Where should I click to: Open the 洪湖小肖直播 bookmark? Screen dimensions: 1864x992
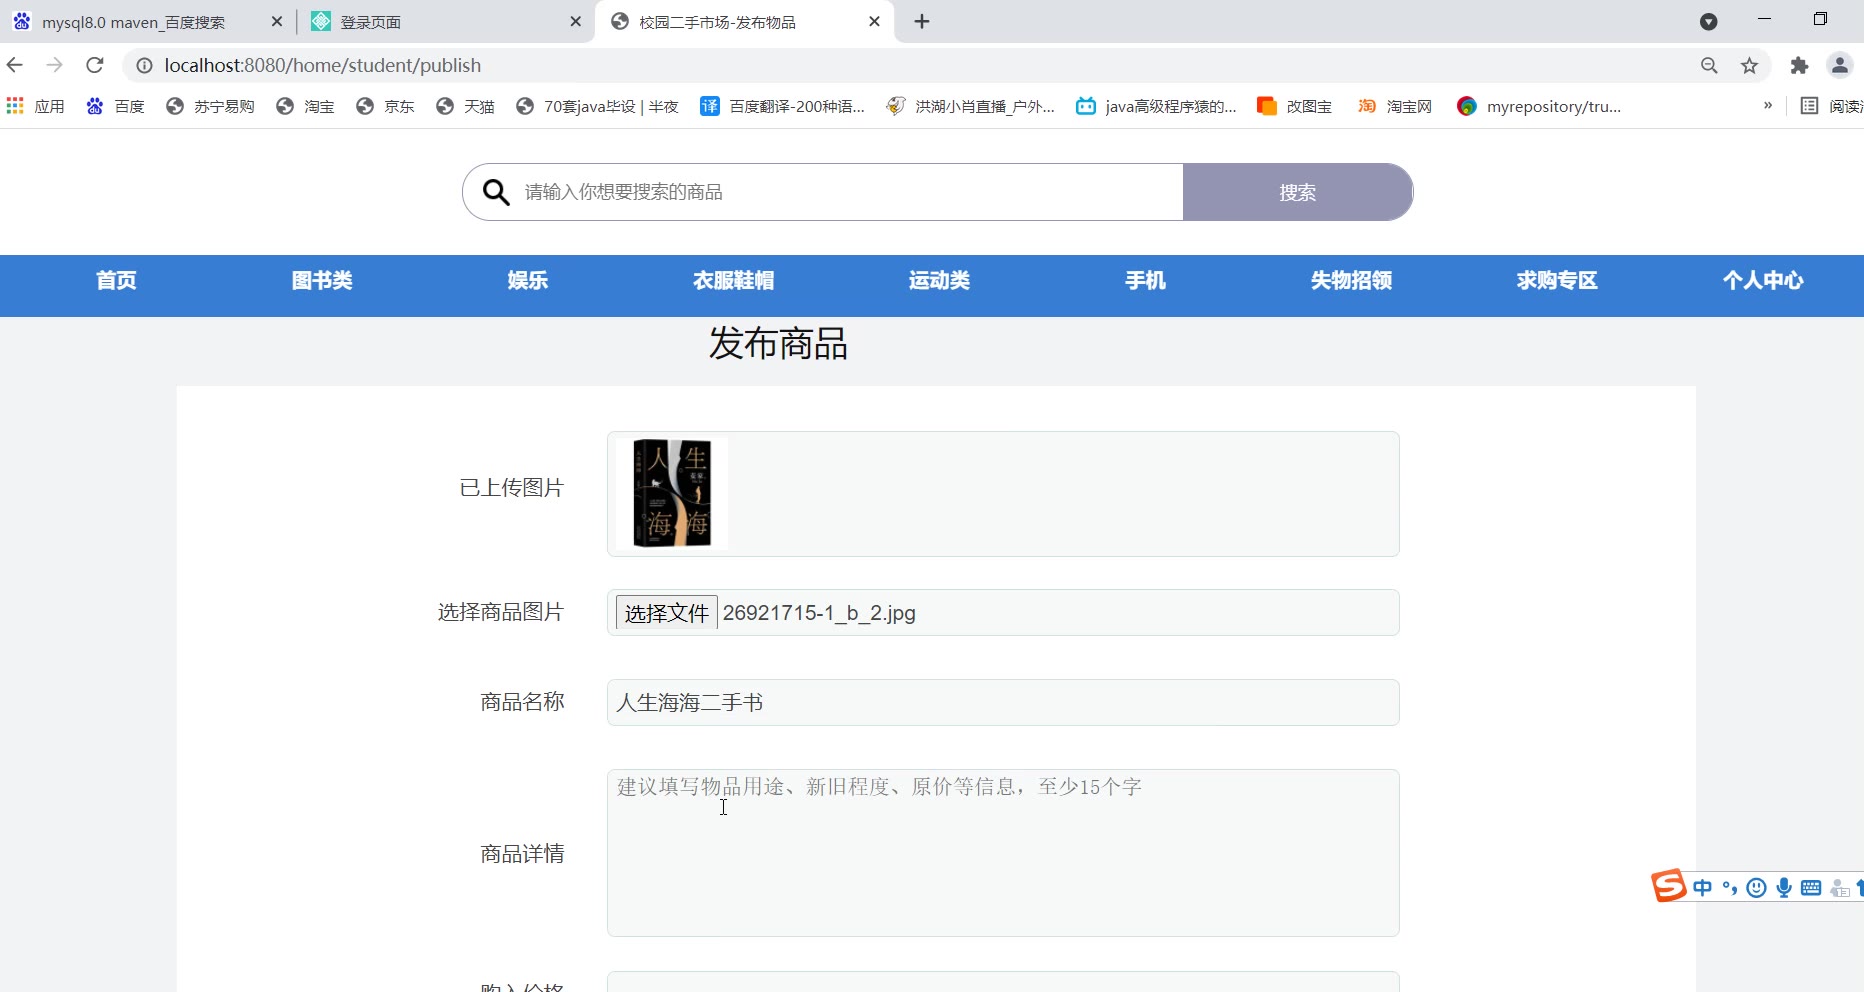pos(971,106)
